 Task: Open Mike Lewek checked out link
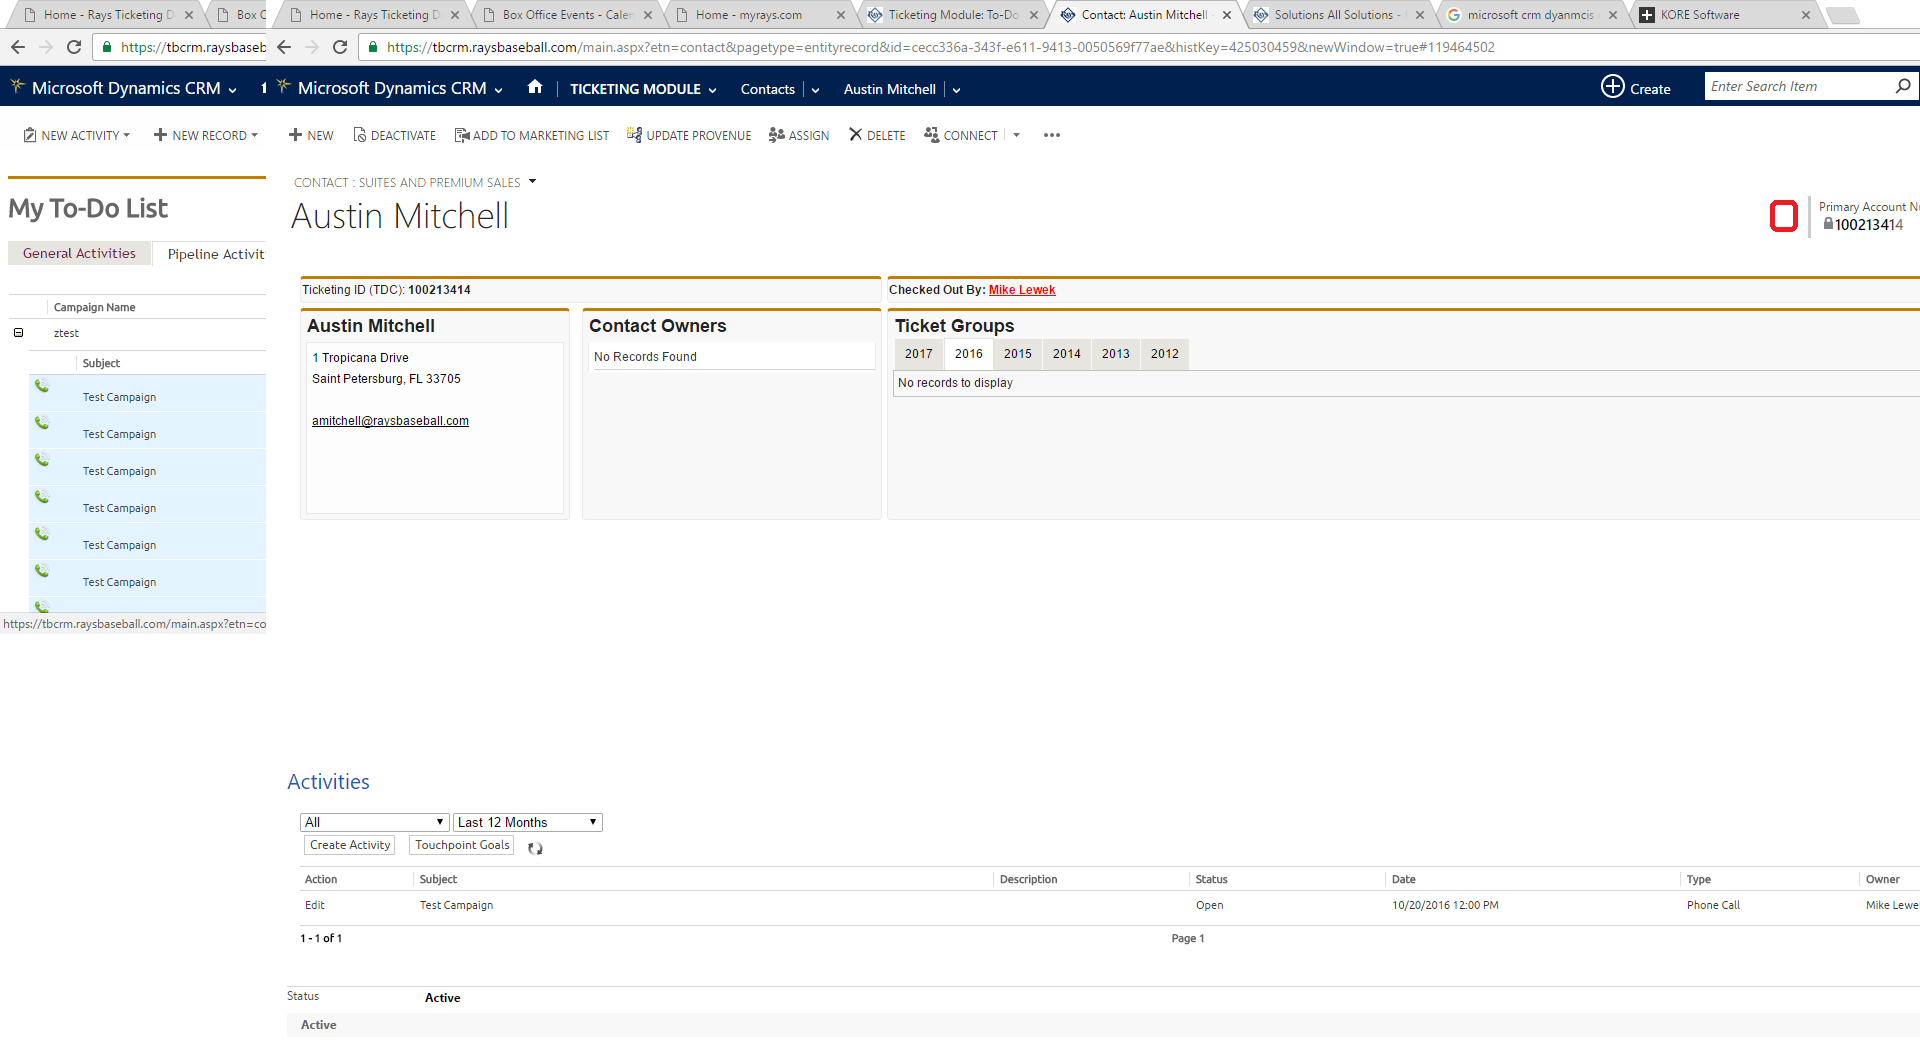1021,290
